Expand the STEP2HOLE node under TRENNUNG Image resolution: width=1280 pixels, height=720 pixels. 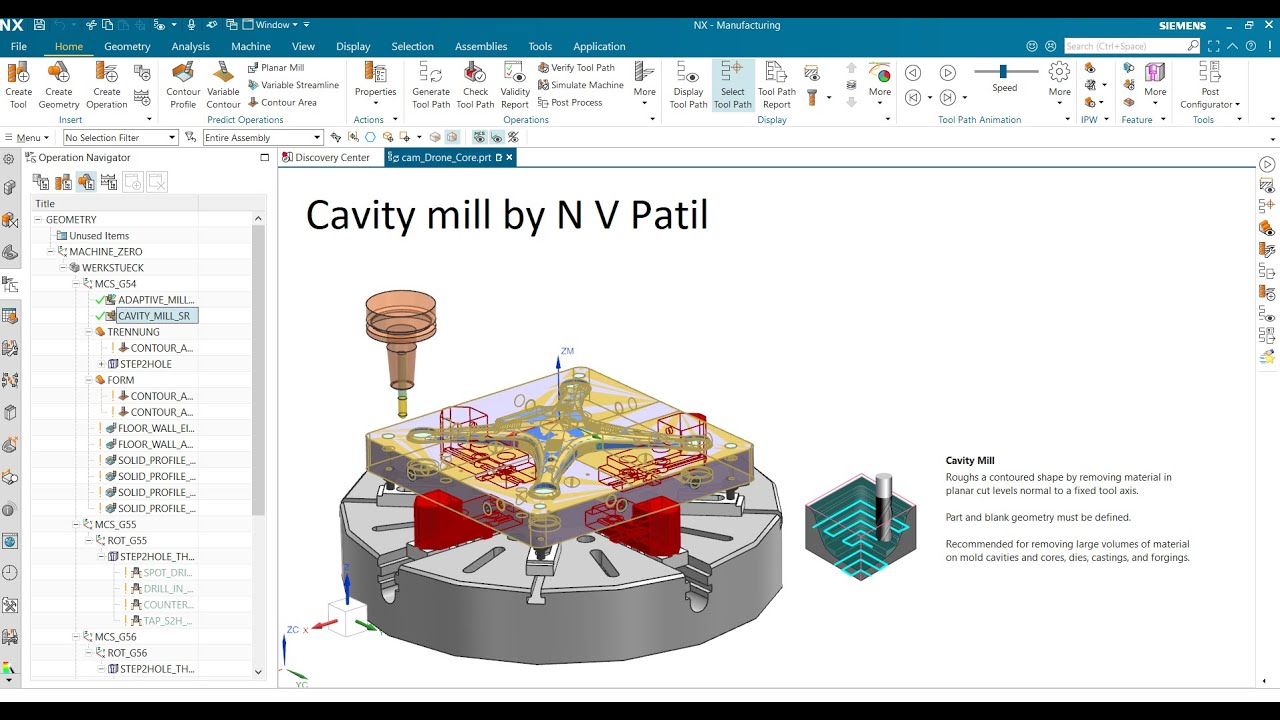(101, 364)
